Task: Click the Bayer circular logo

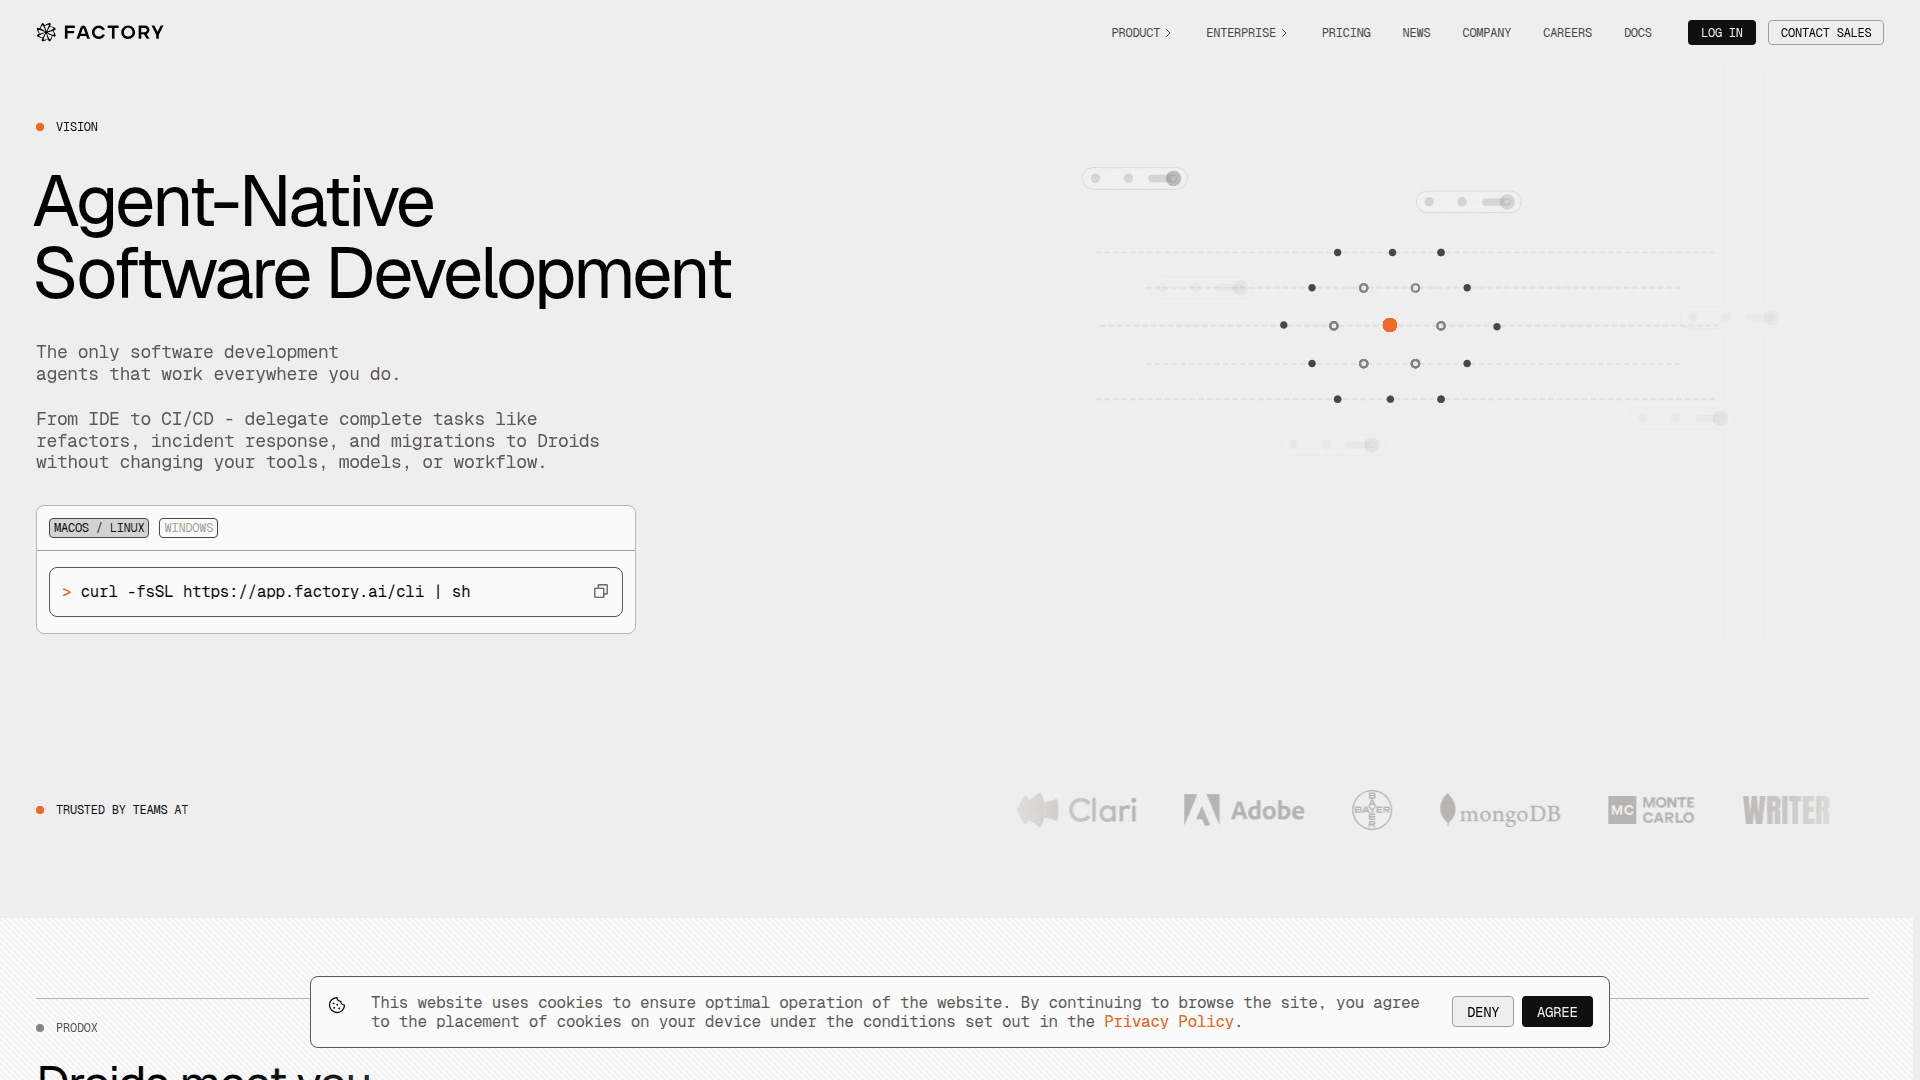Action: point(1372,810)
